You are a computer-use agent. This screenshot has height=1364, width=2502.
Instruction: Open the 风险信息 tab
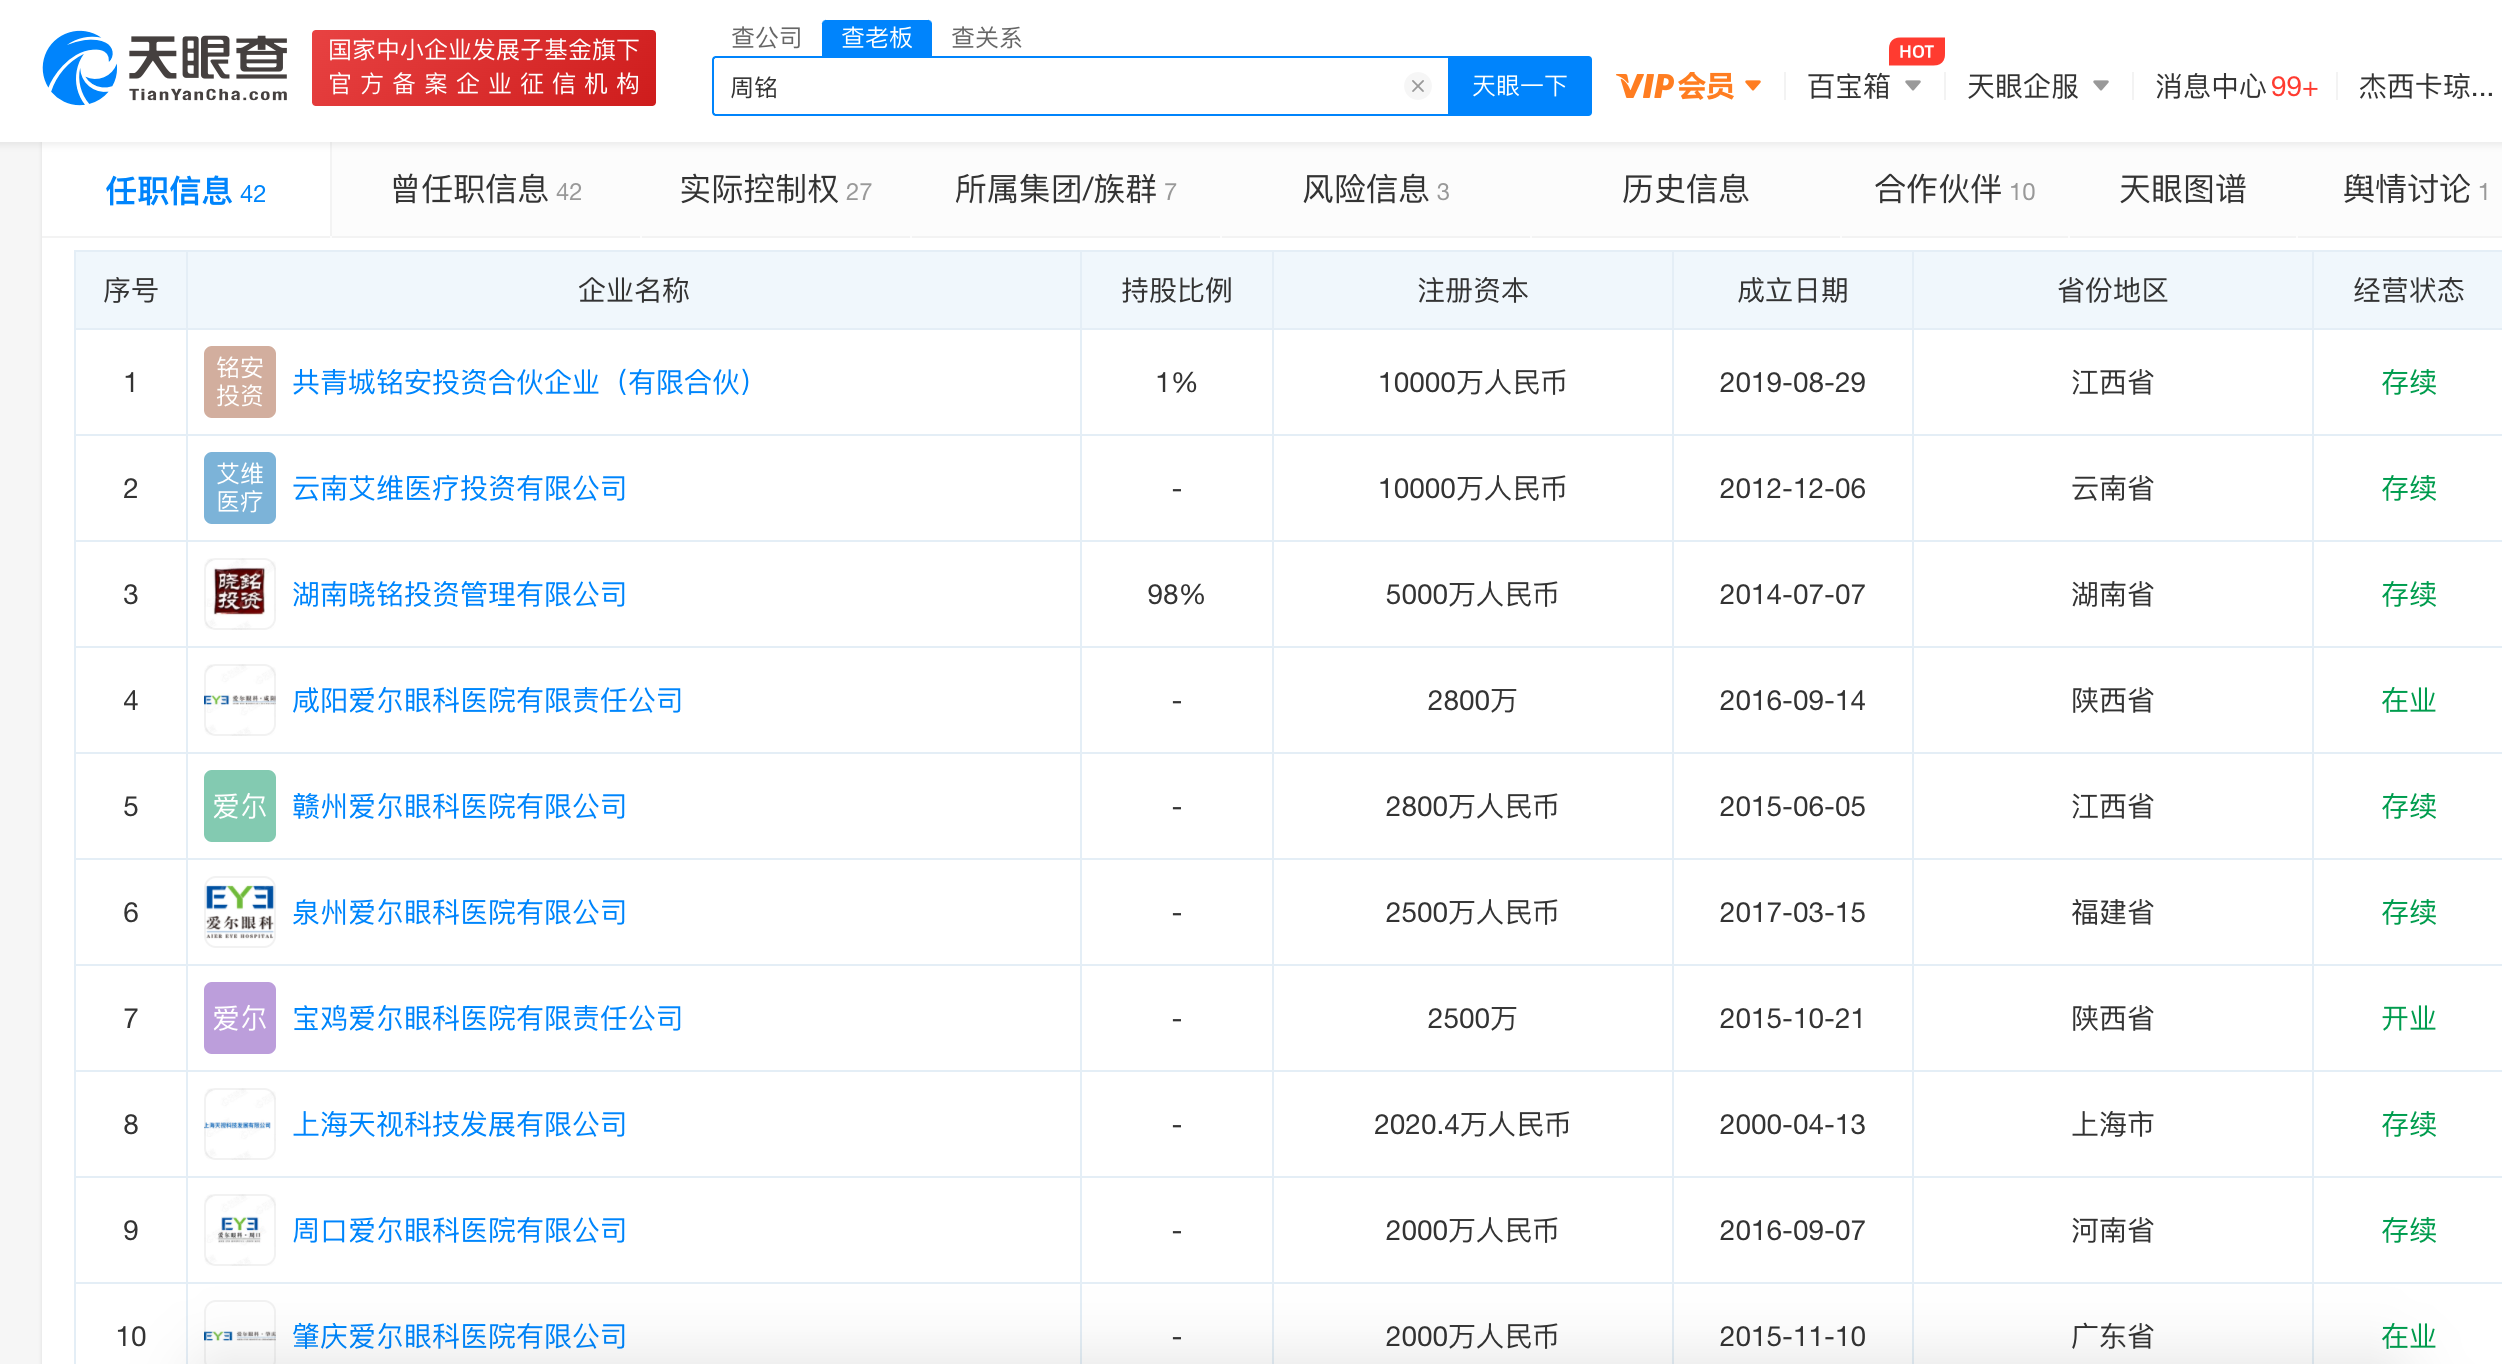pyautogui.click(x=1375, y=190)
